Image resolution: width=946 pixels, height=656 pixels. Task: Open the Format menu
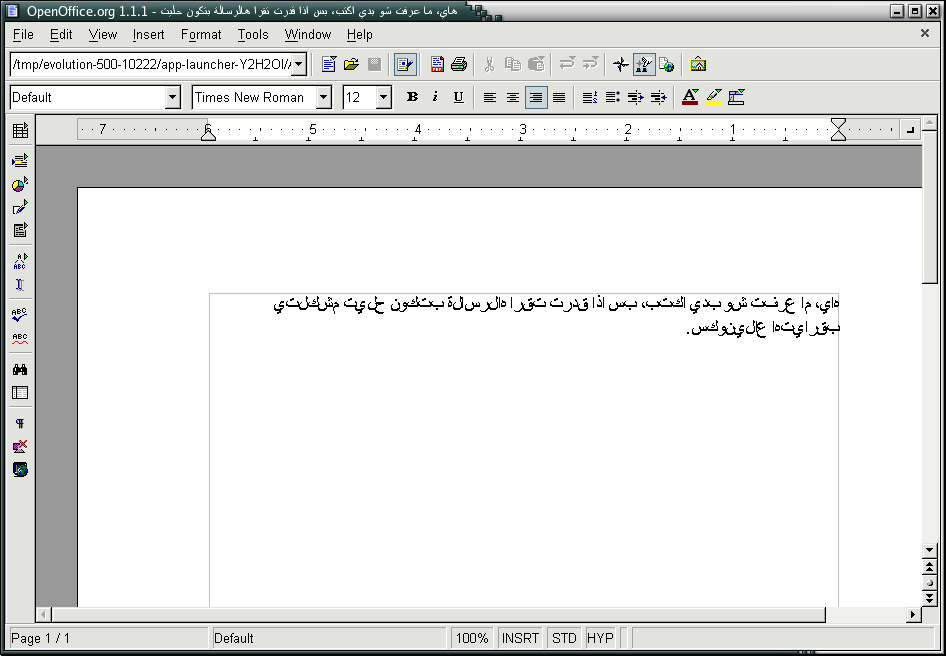point(201,34)
